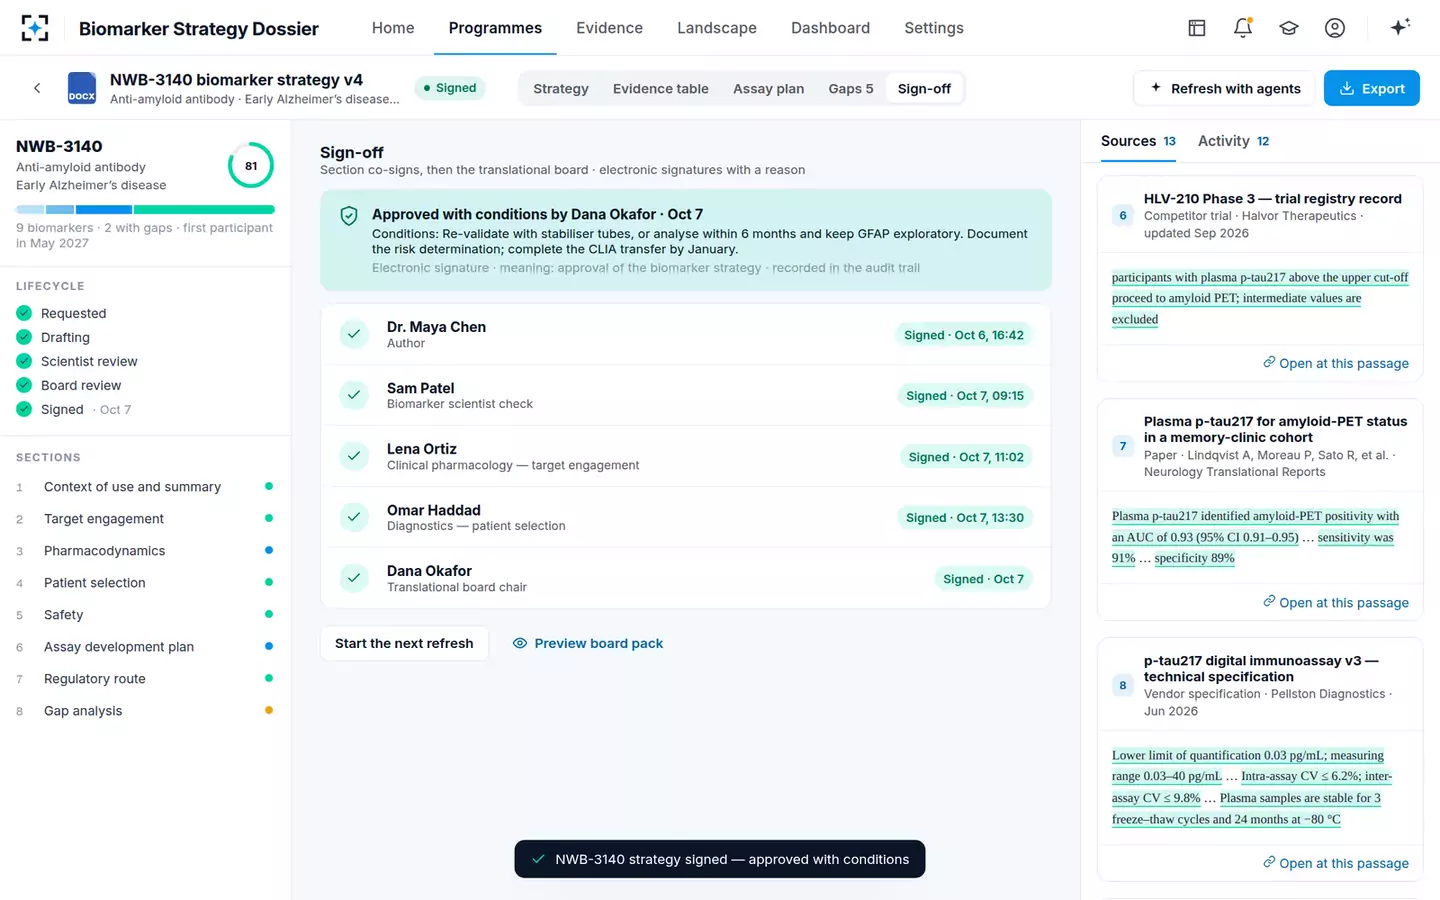
Task: Open the user account icon
Action: pos(1335,28)
